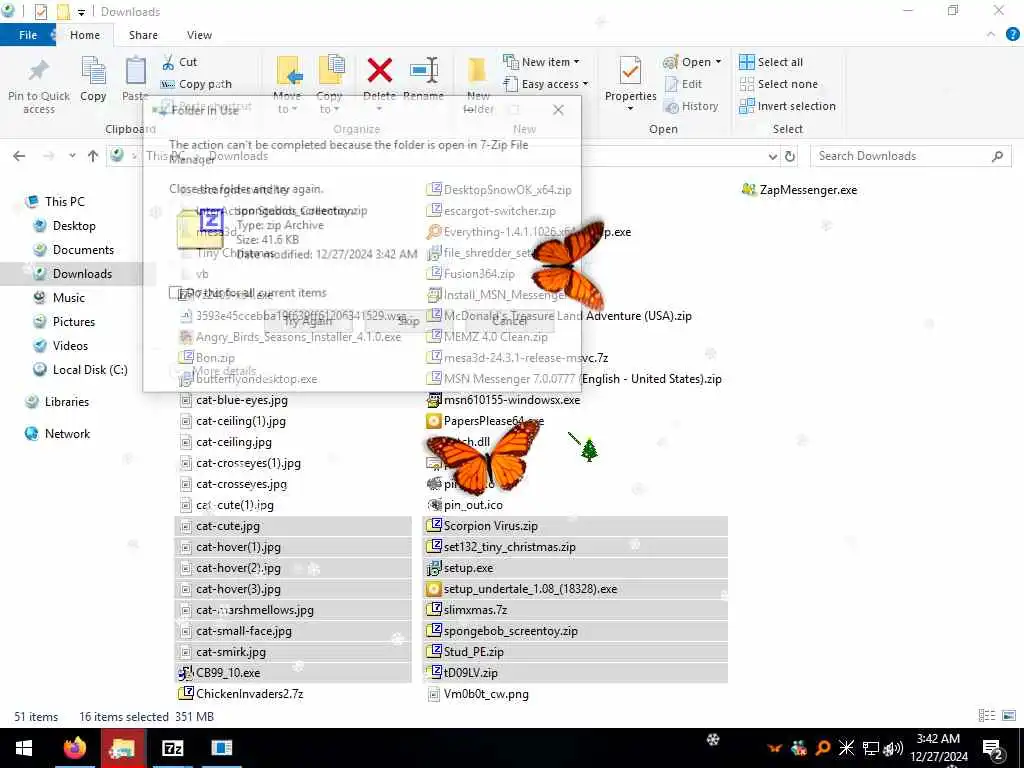The image size is (1024, 768).
Task: Expand the New item dropdown
Action: pos(577,62)
